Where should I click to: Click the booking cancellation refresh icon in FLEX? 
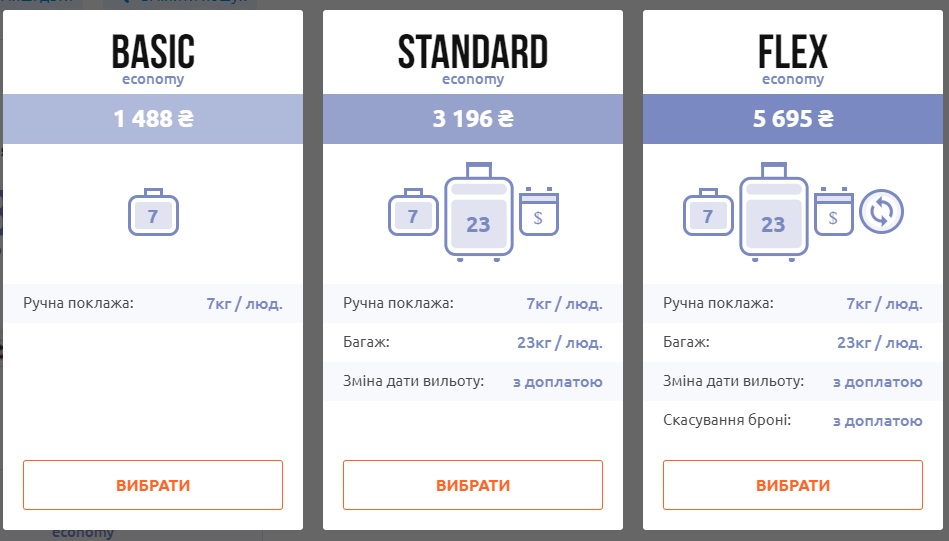click(882, 212)
